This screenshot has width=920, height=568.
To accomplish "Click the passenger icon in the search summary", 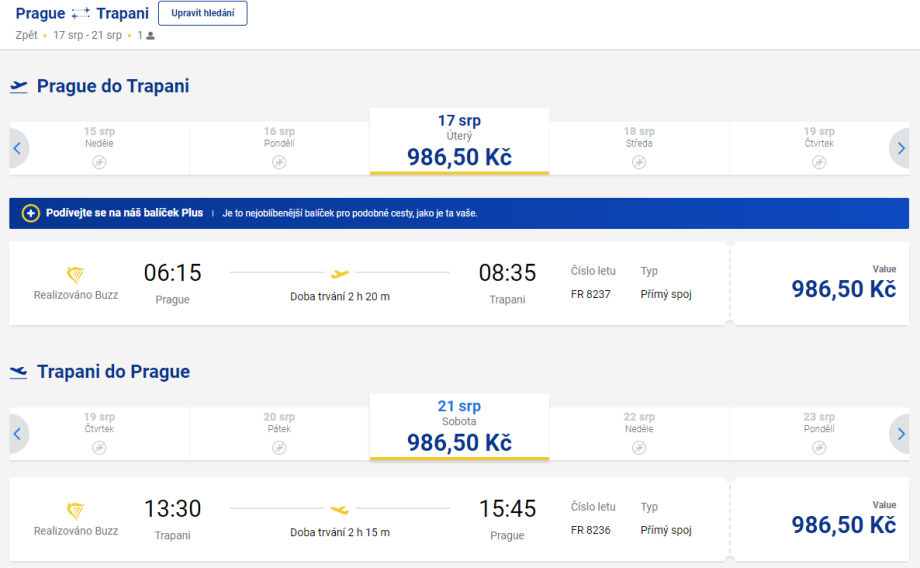I will coord(151,36).
